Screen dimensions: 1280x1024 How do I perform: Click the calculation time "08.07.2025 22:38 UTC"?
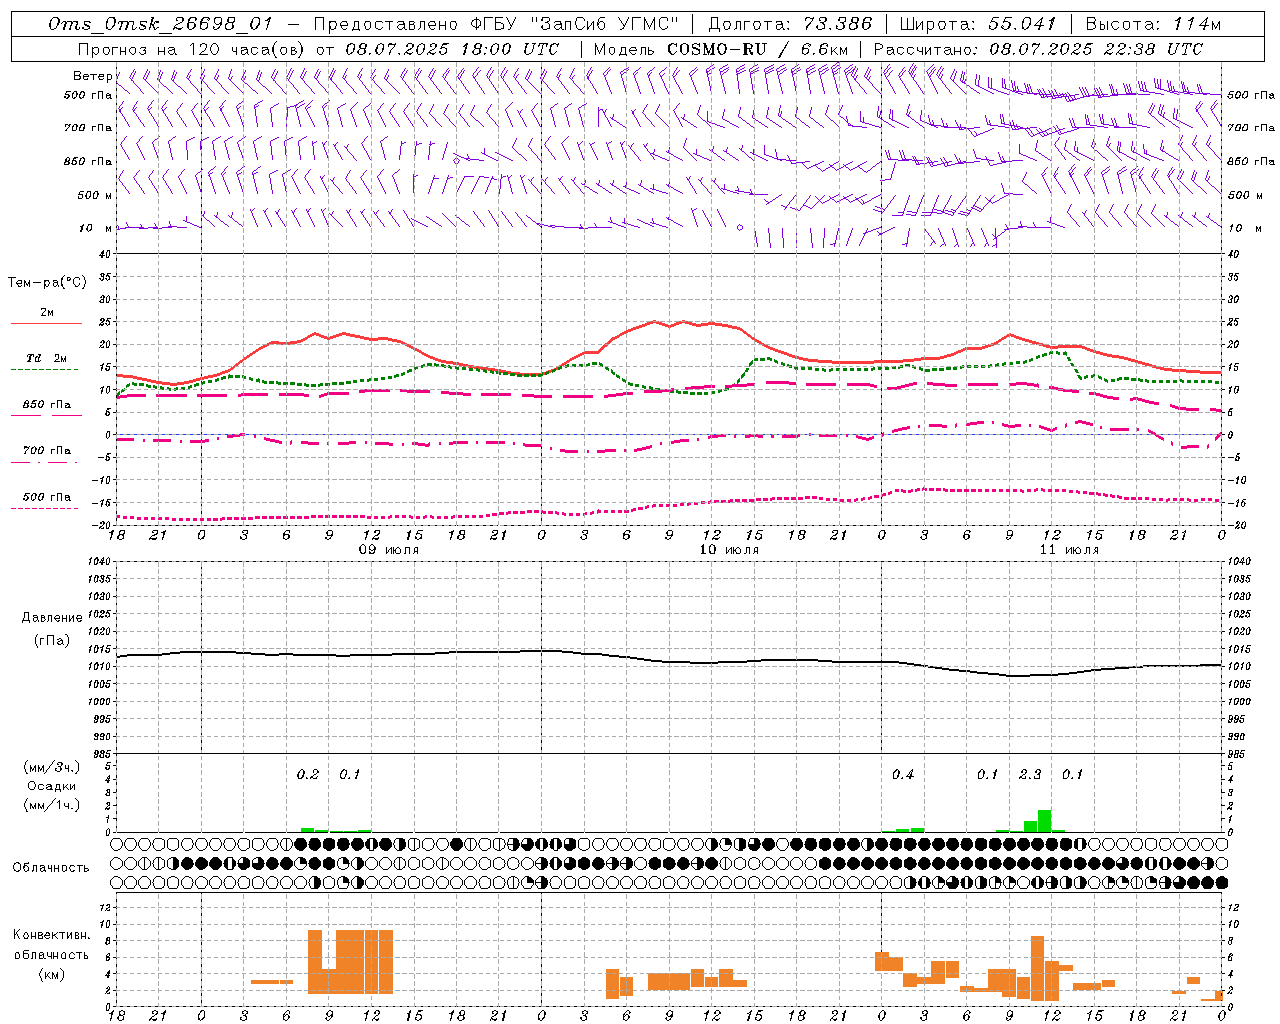tap(1096, 49)
